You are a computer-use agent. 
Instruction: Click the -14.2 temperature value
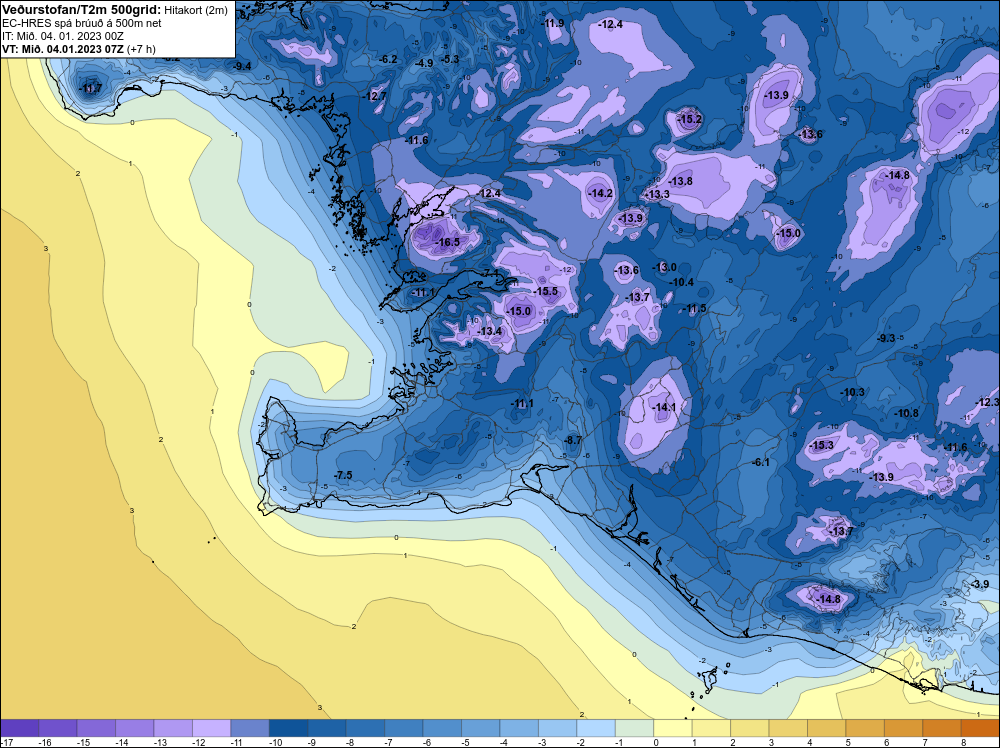coord(601,193)
